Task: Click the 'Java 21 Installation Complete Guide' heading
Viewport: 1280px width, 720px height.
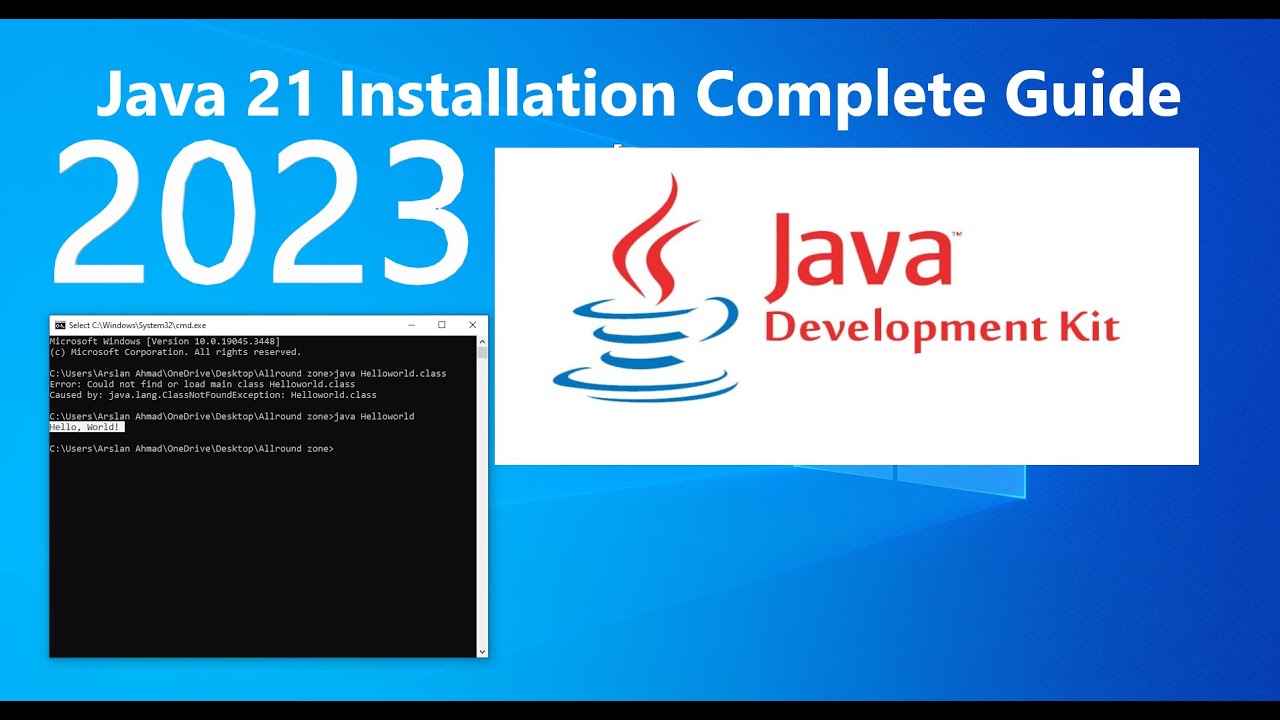Action: point(638,95)
